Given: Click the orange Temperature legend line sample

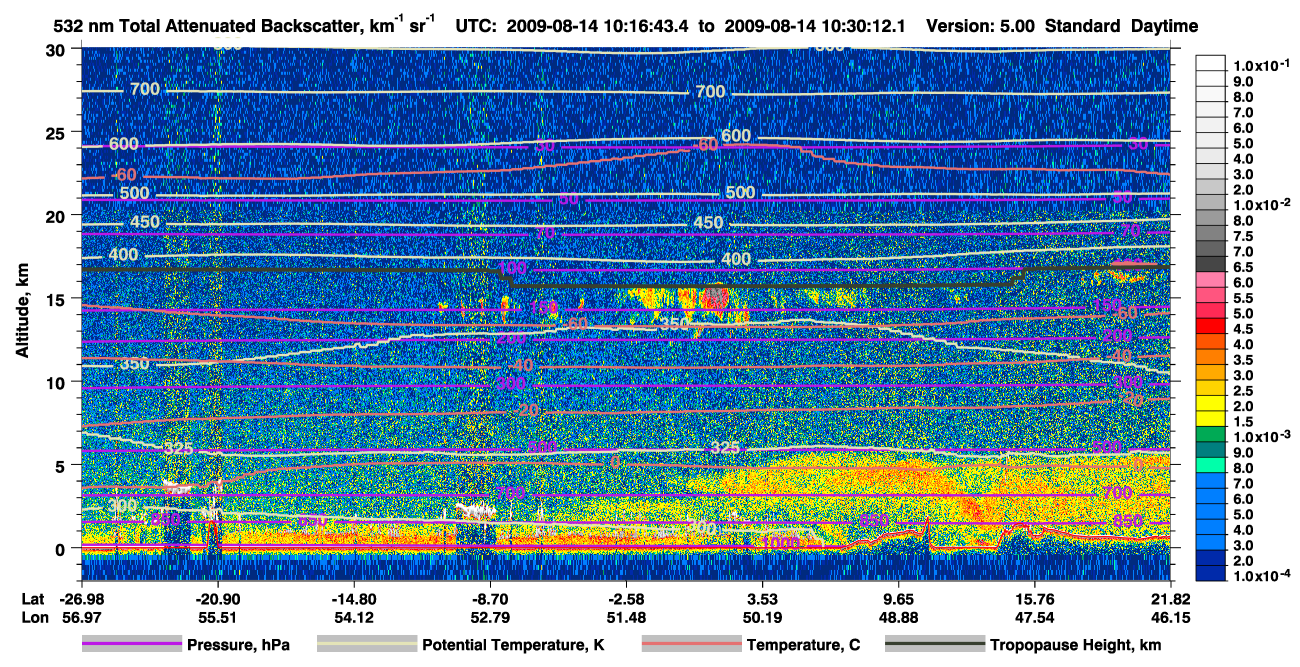Looking at the screenshot, I should [691, 645].
